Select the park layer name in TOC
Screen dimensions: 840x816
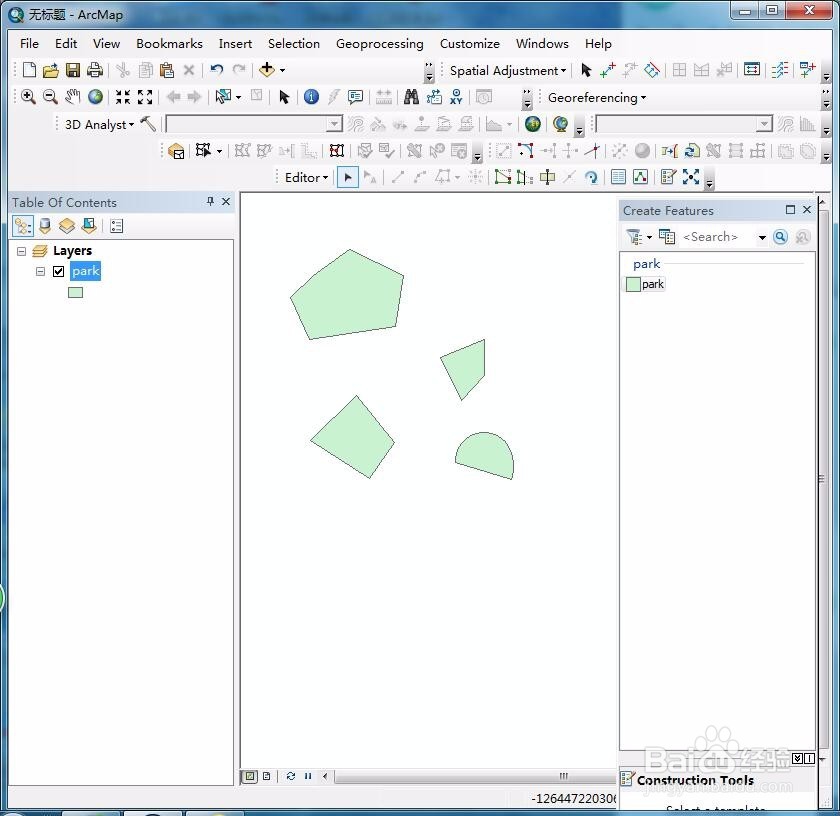click(x=86, y=271)
